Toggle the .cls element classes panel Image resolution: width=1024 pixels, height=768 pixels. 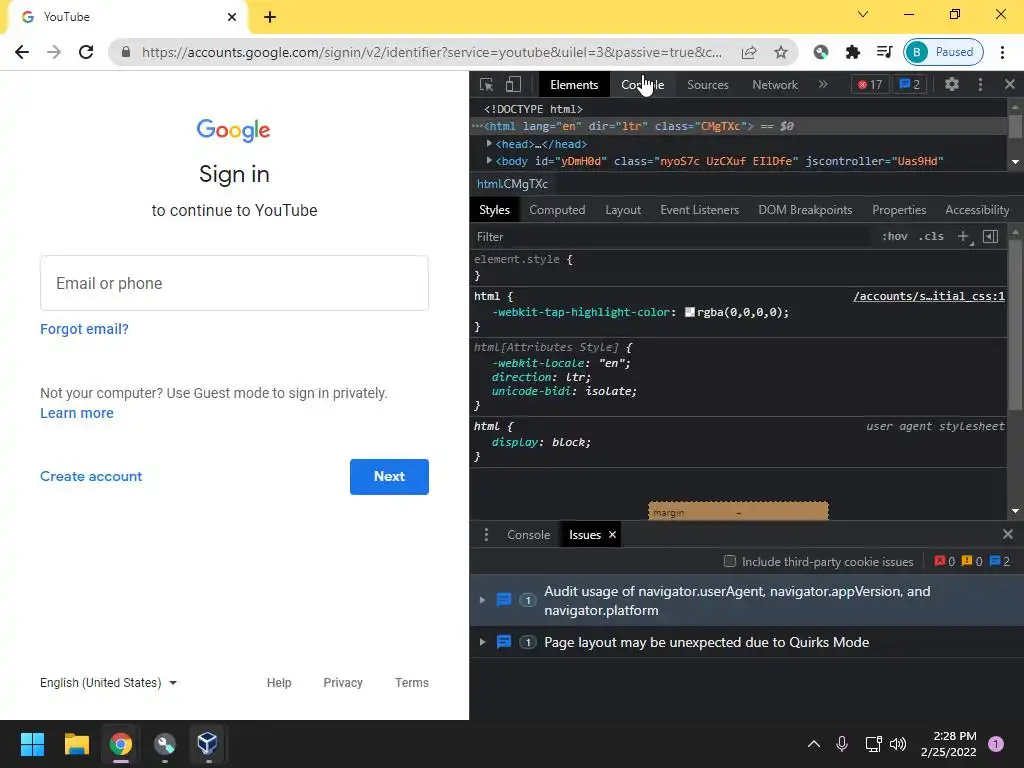pos(931,236)
